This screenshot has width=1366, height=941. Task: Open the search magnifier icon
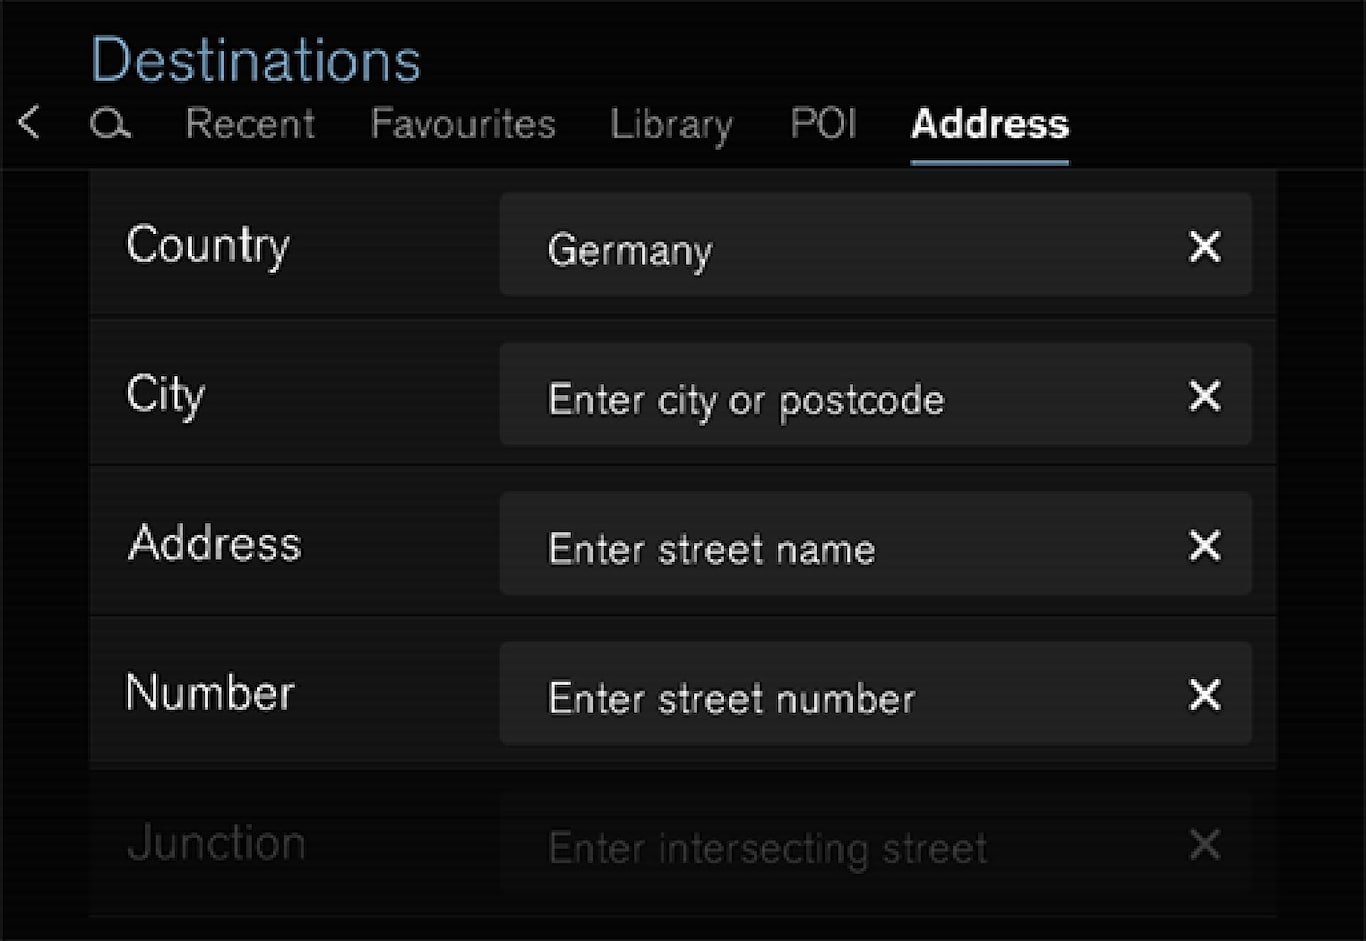(109, 124)
